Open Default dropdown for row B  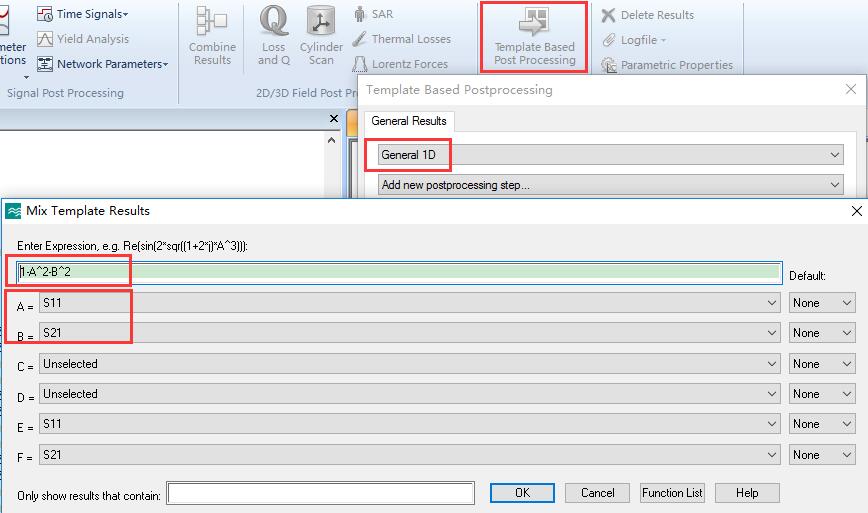(x=822, y=333)
